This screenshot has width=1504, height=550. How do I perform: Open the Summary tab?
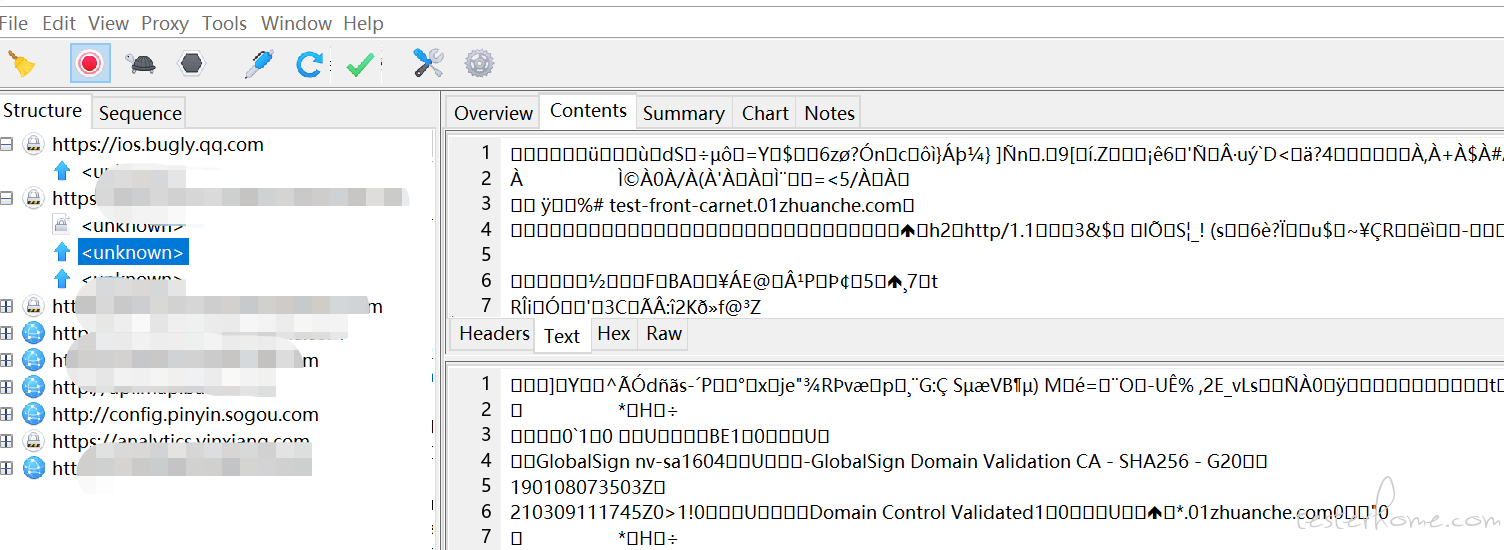click(683, 113)
